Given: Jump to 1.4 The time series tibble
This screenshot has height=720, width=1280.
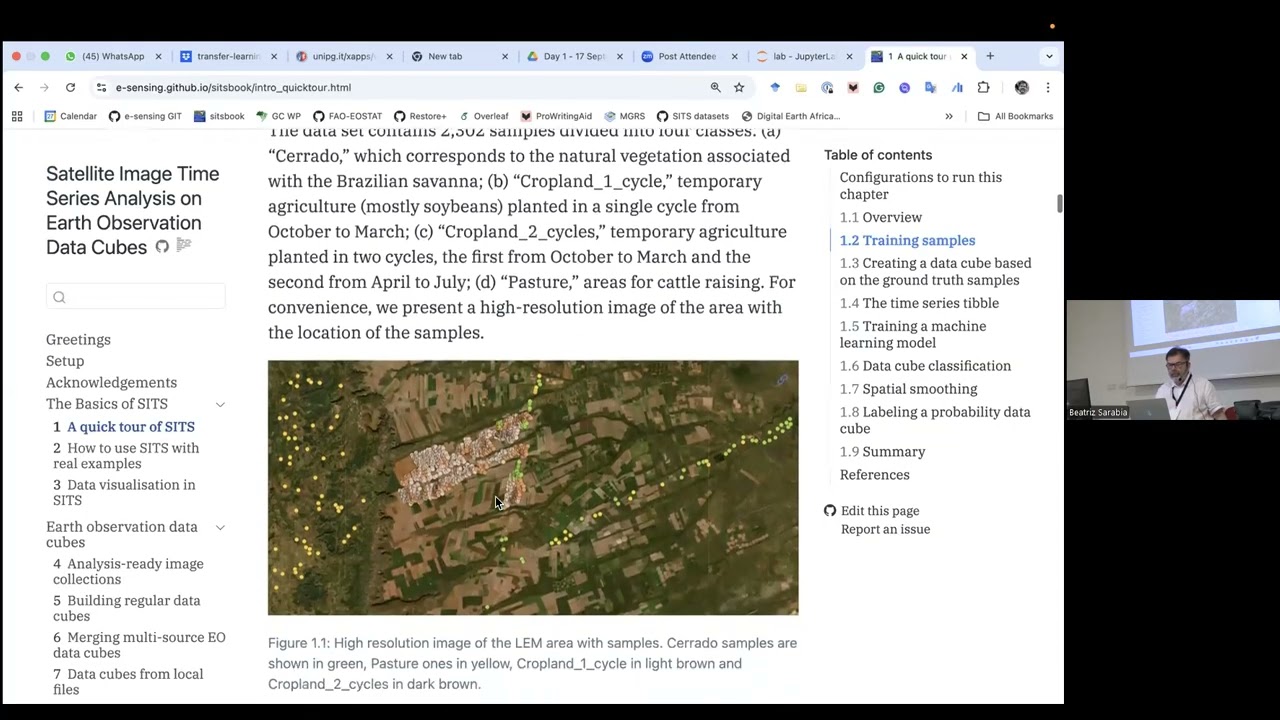Looking at the screenshot, I should (x=919, y=304).
